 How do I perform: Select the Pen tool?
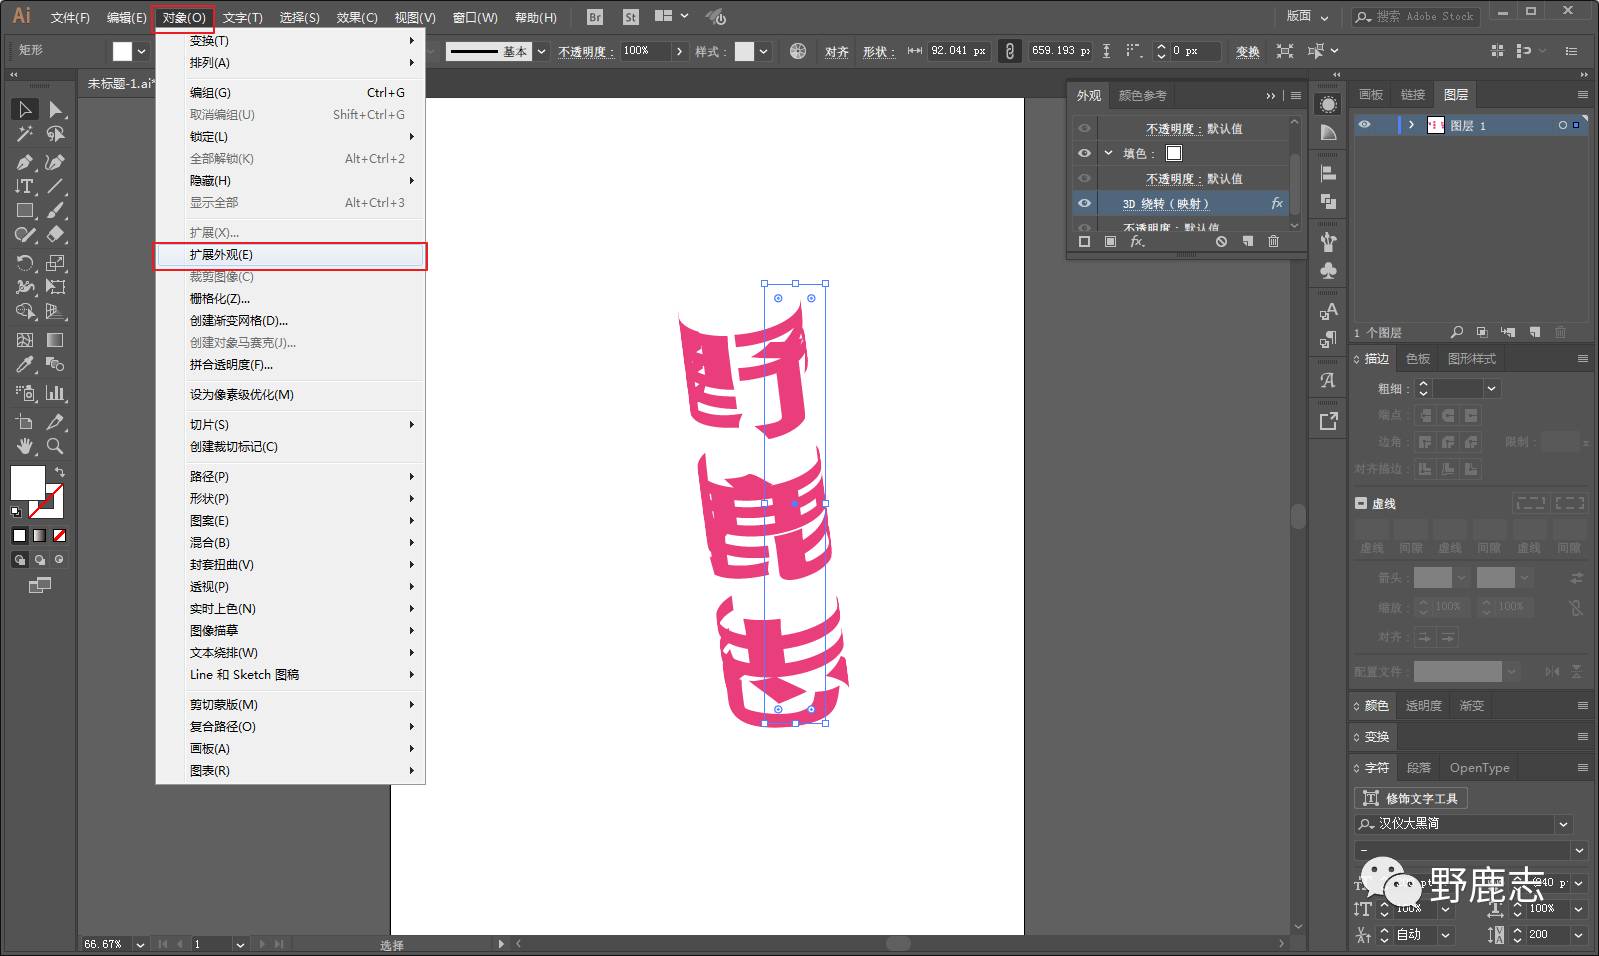(25, 162)
